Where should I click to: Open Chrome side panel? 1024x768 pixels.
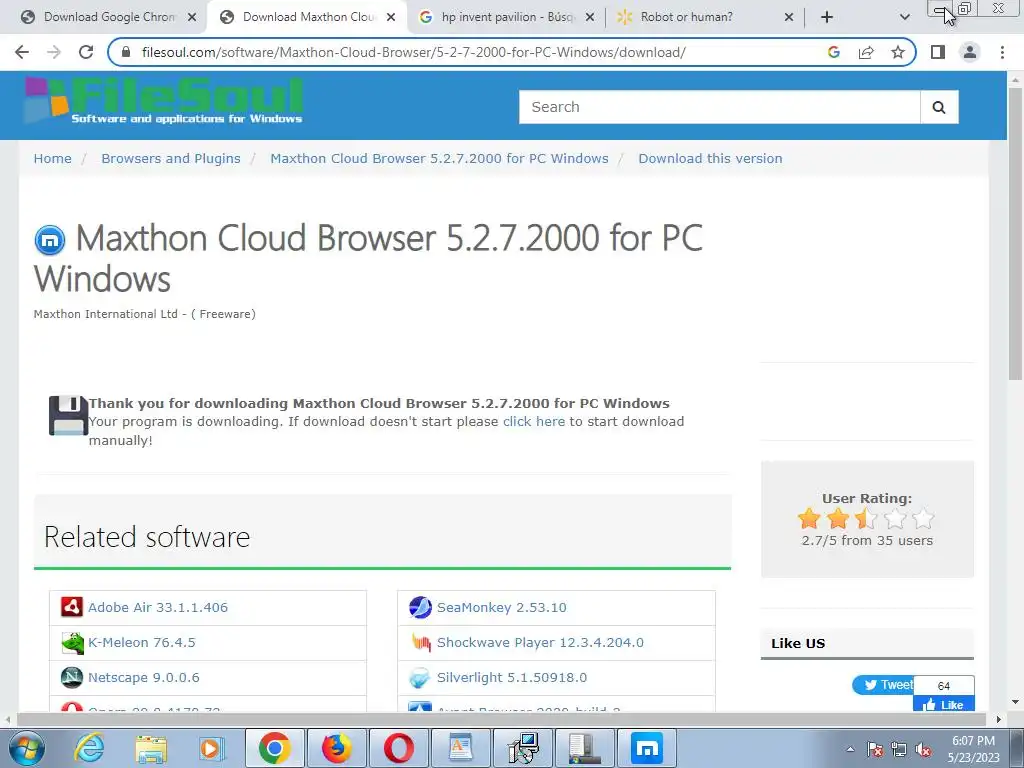[x=938, y=52]
